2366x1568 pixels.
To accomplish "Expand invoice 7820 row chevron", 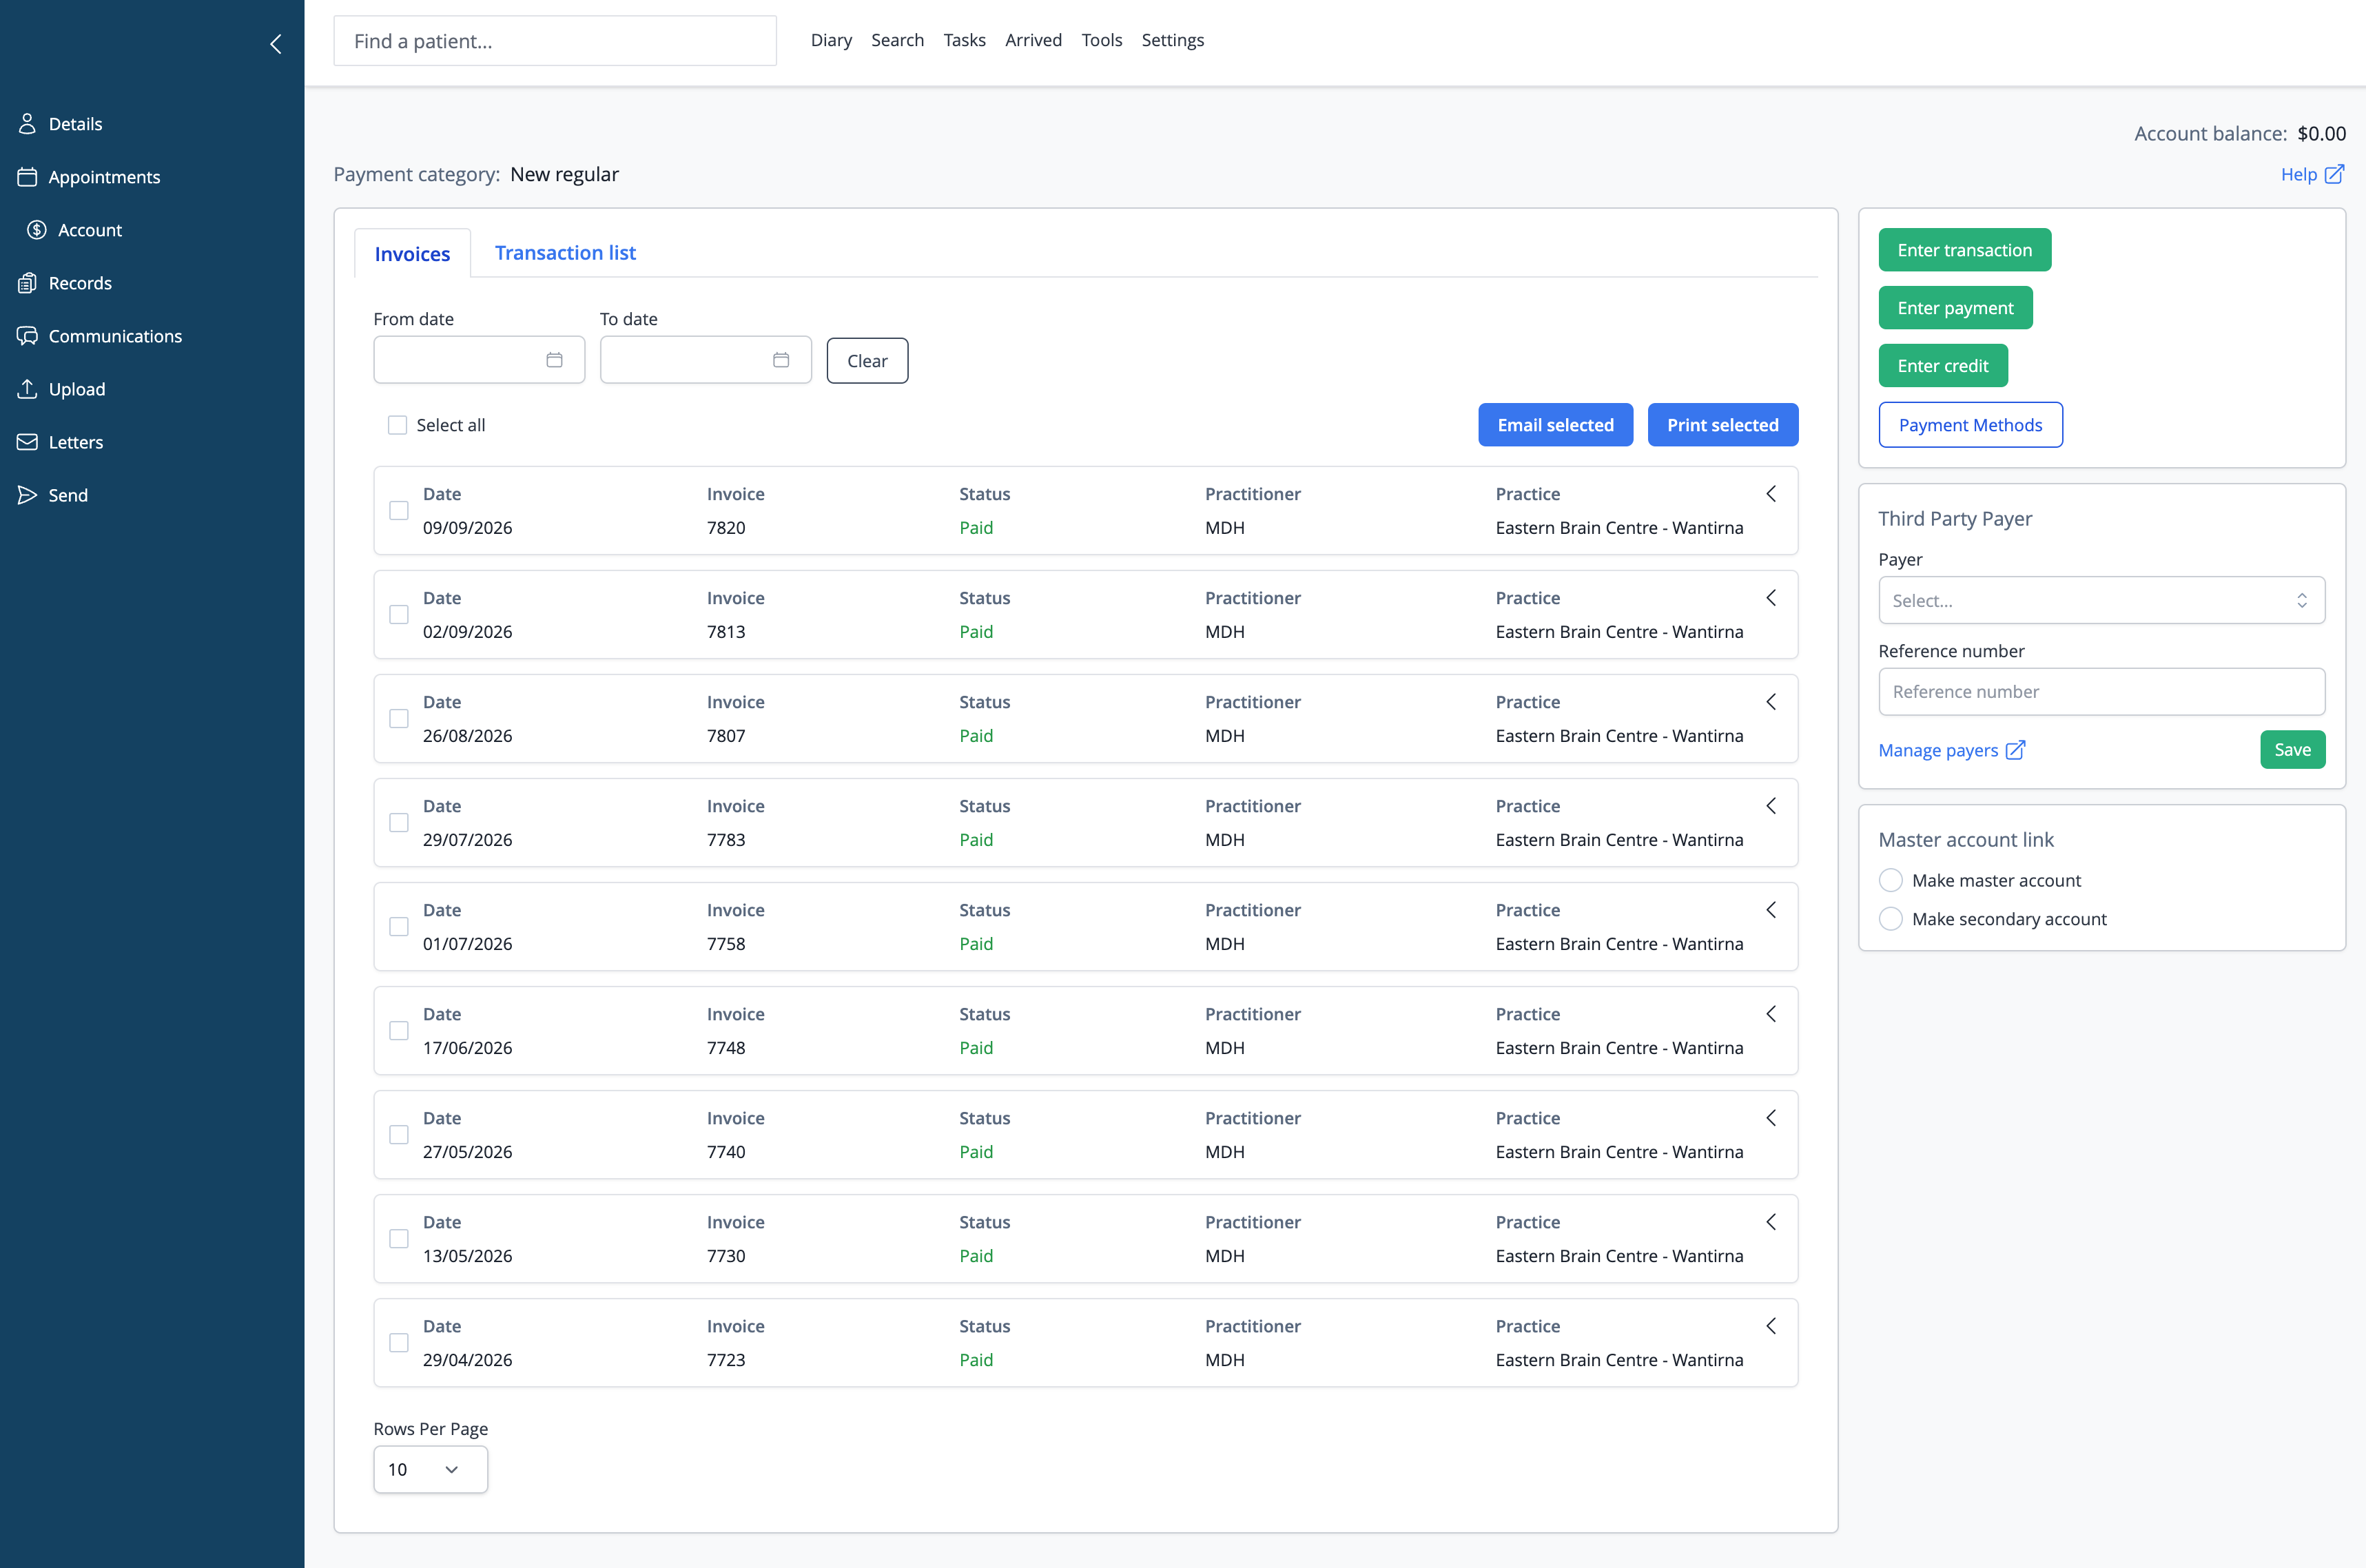I will pyautogui.click(x=1771, y=494).
